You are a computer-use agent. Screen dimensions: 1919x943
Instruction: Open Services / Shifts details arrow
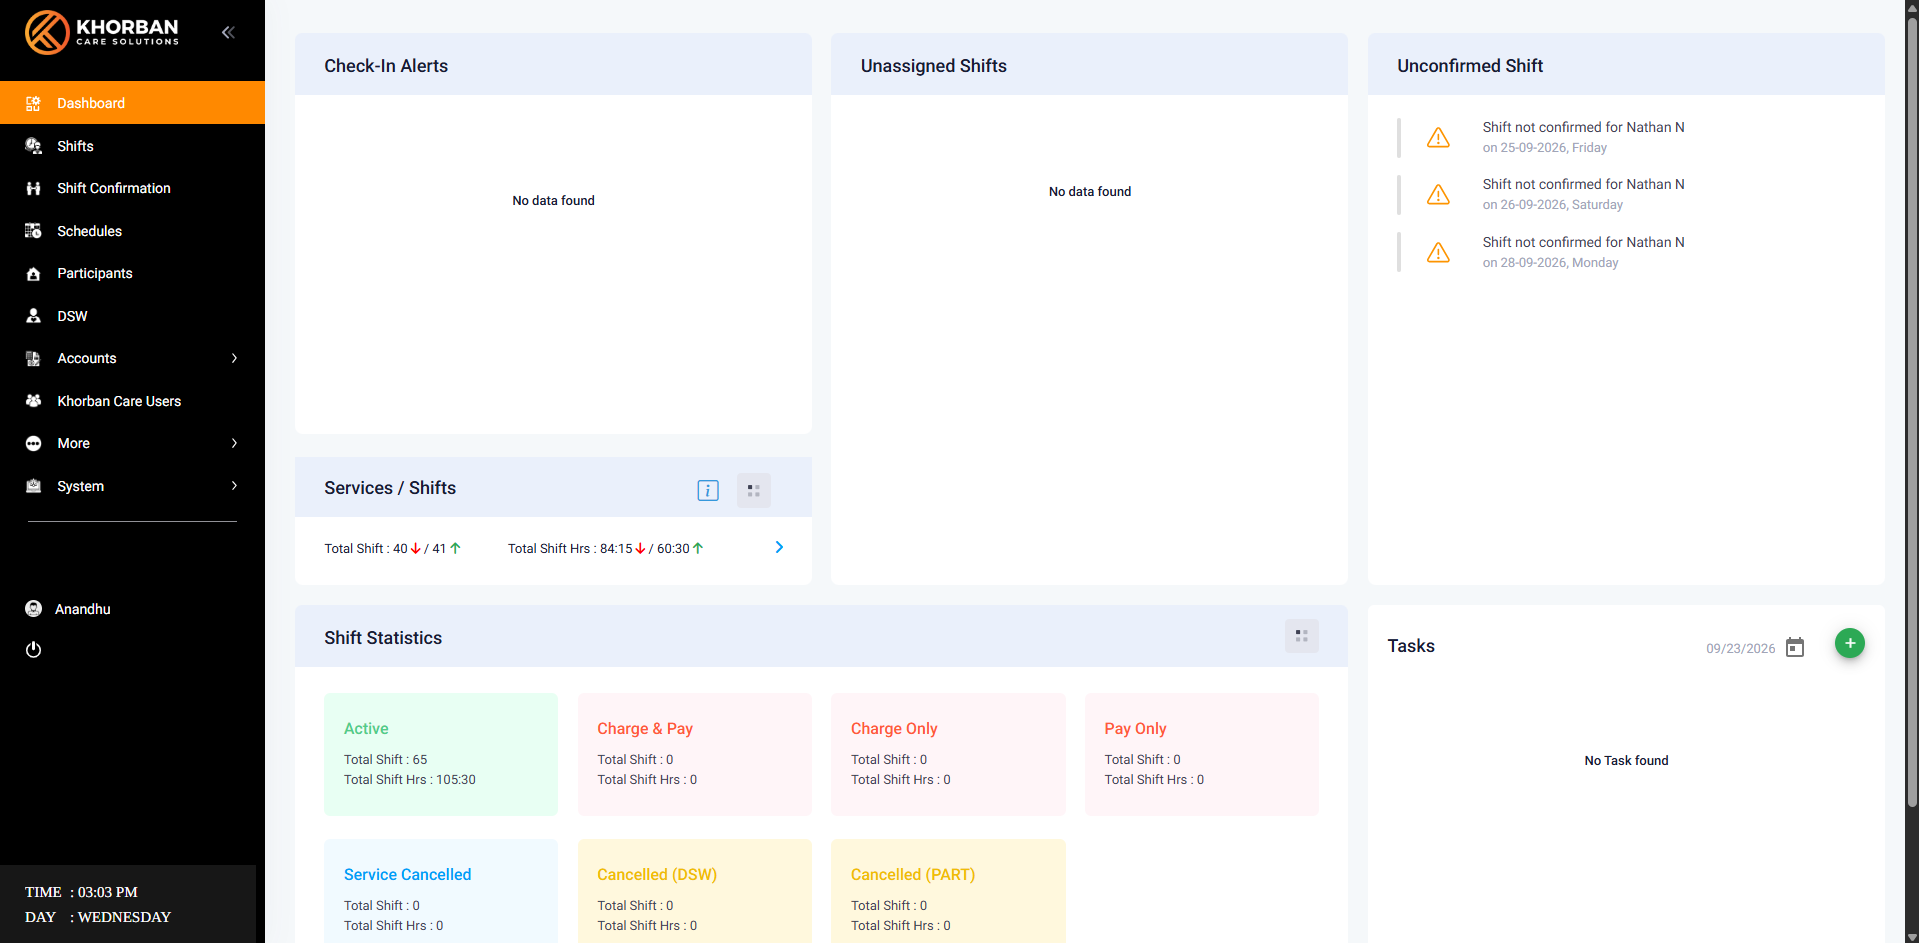pos(779,547)
